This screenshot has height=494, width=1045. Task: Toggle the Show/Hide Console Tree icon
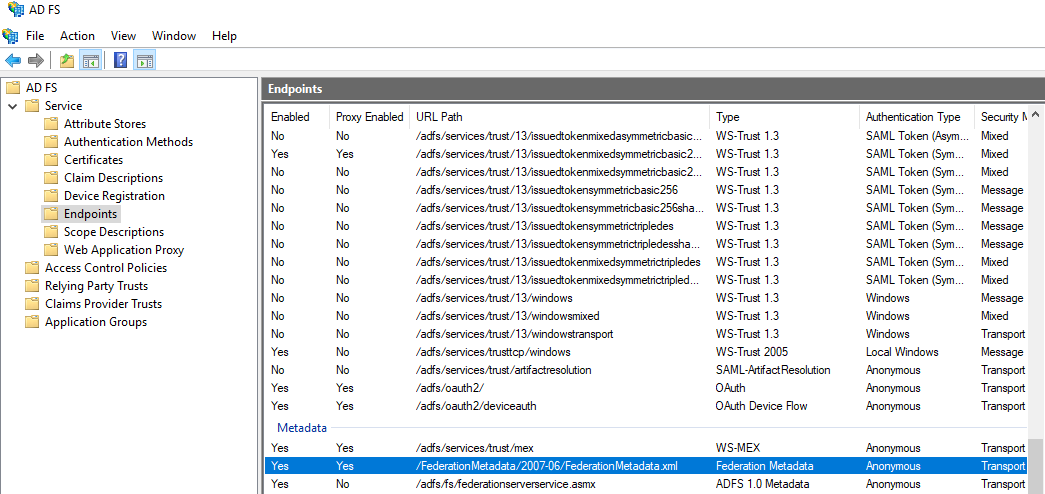click(x=90, y=61)
